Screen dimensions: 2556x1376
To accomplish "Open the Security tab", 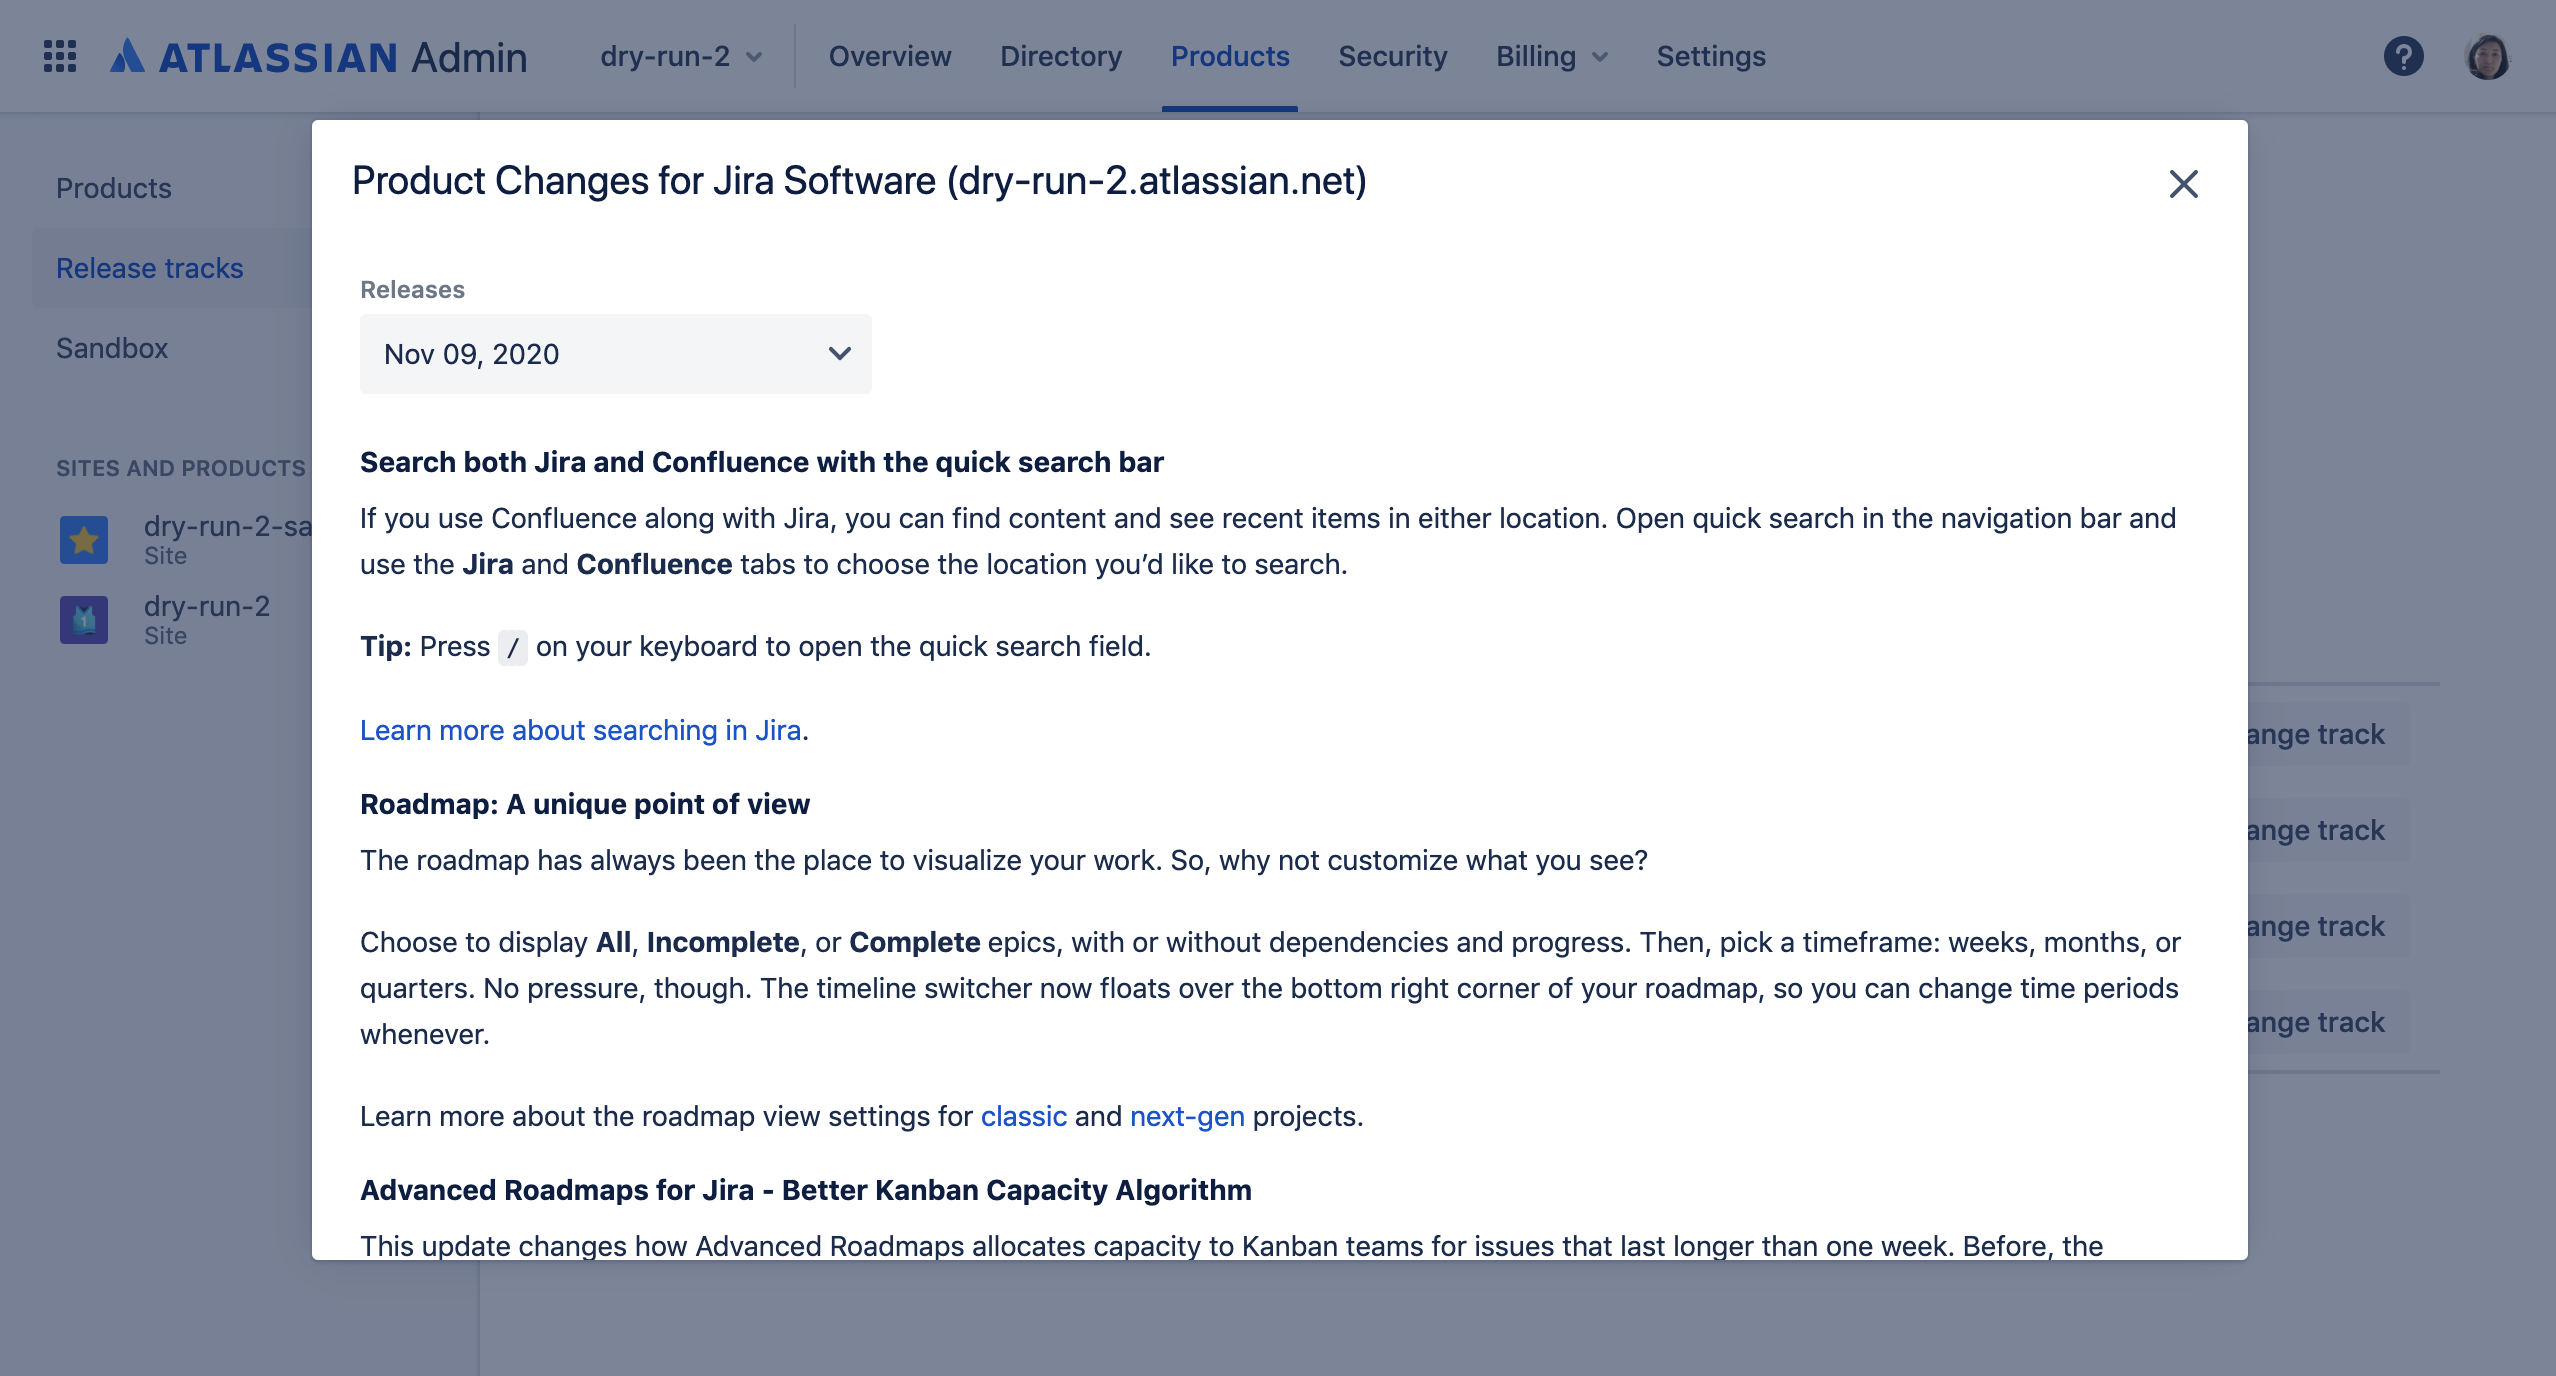I will (x=1393, y=56).
